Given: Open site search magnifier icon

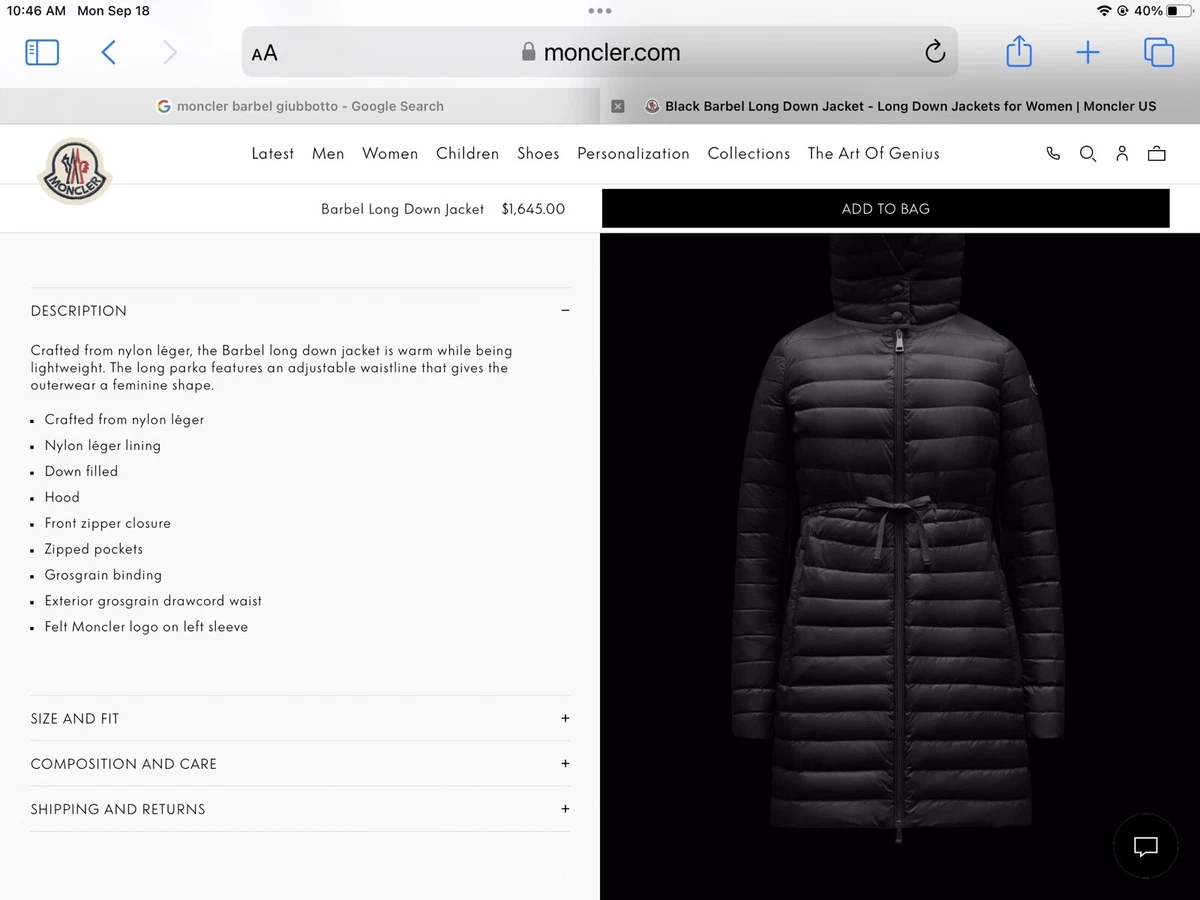Looking at the screenshot, I should point(1088,154).
